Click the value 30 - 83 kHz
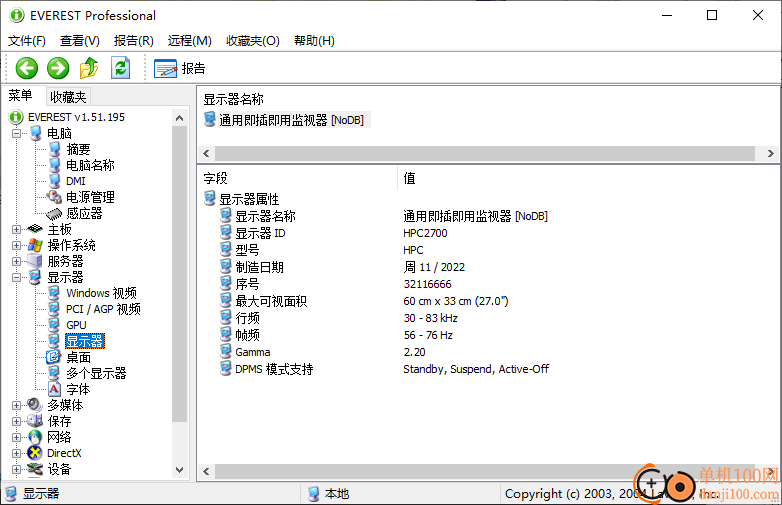This screenshot has height=505, width=782. pos(430,318)
